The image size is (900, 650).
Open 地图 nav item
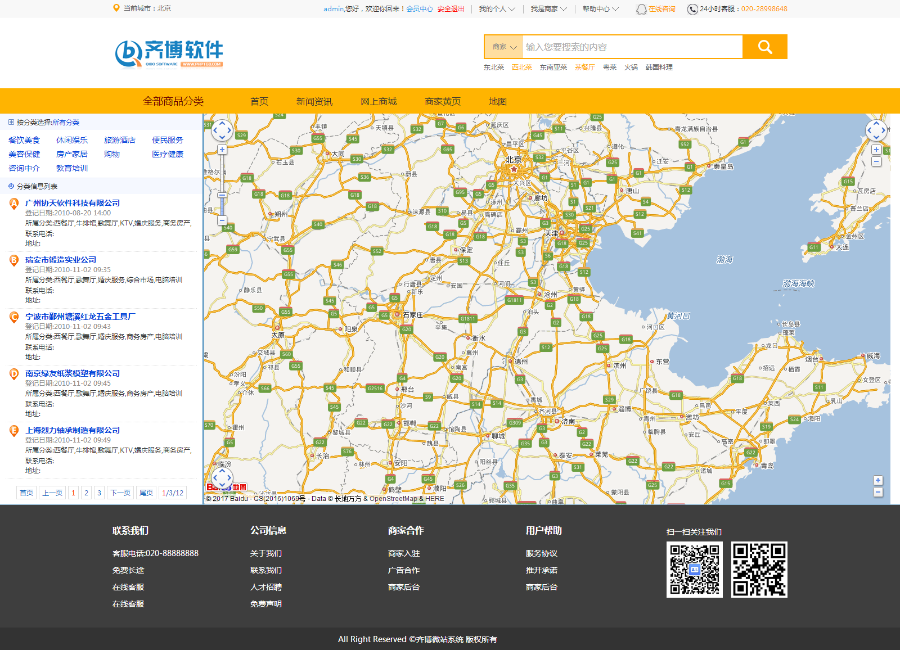tap(498, 101)
